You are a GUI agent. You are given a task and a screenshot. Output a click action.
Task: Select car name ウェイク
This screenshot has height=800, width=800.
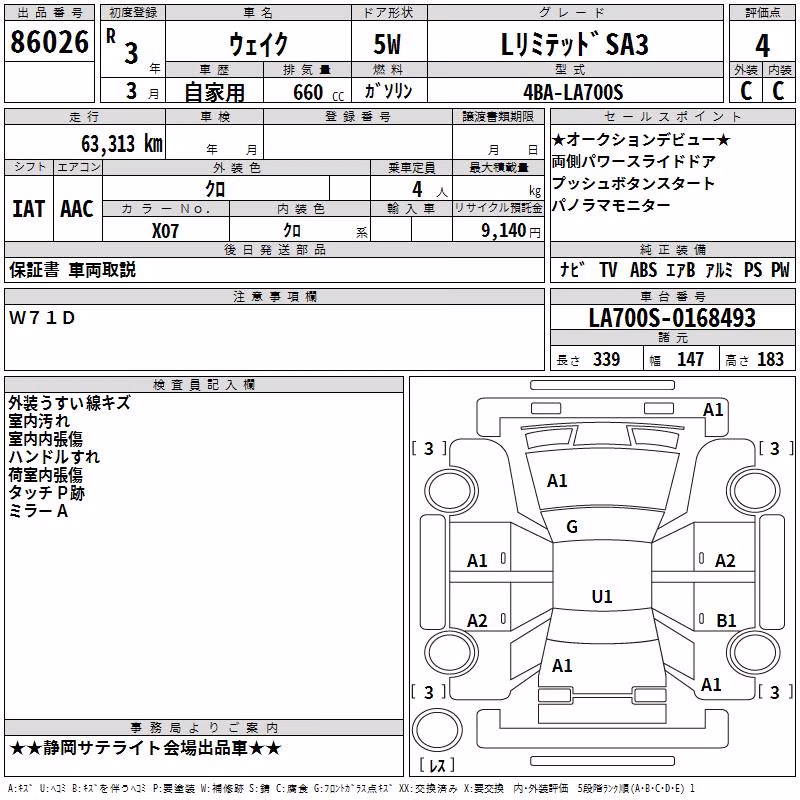coord(258,45)
